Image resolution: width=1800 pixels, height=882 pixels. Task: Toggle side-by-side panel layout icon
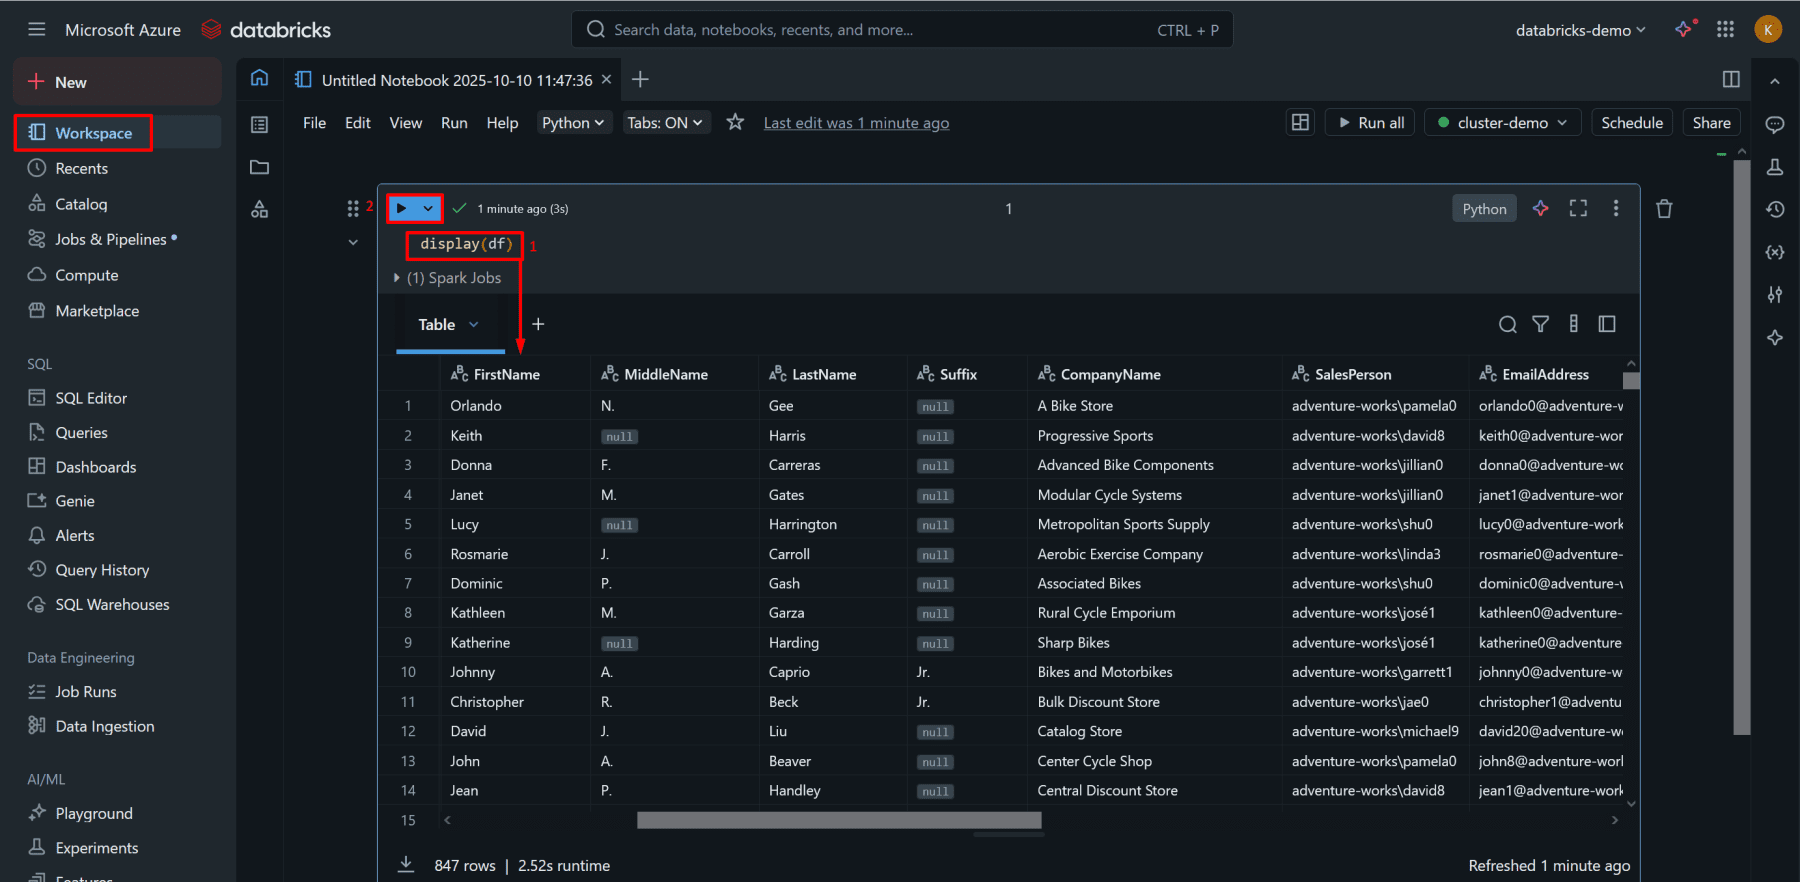1731,79
